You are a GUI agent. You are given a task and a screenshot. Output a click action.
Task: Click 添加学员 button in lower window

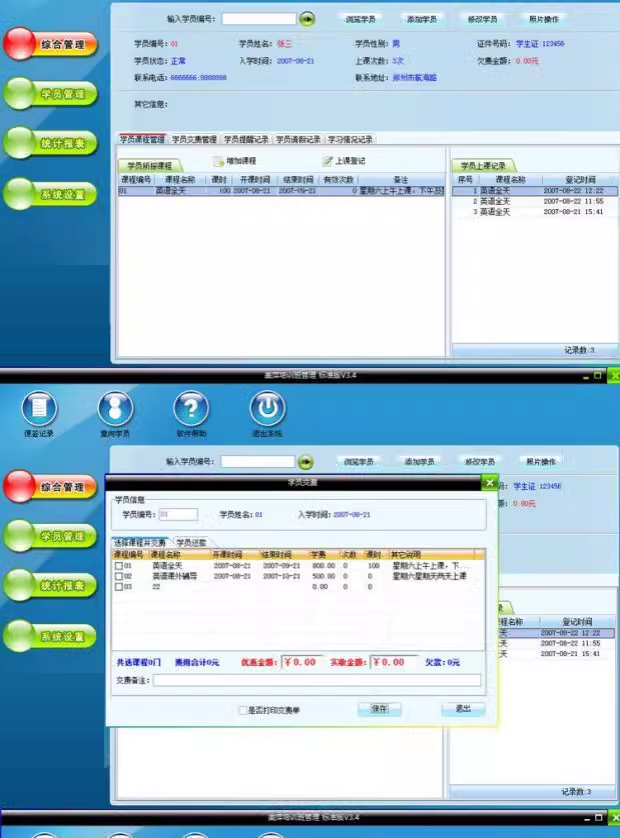point(420,461)
